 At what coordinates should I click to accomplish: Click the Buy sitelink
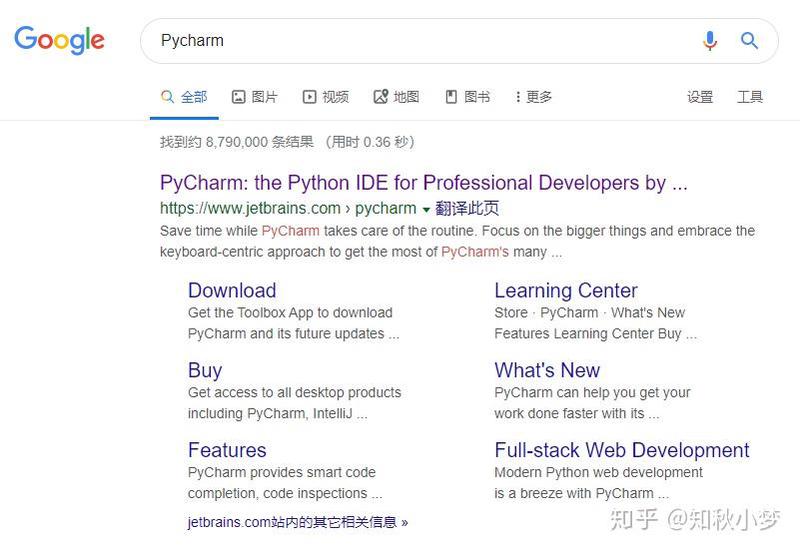pyautogui.click(x=205, y=370)
